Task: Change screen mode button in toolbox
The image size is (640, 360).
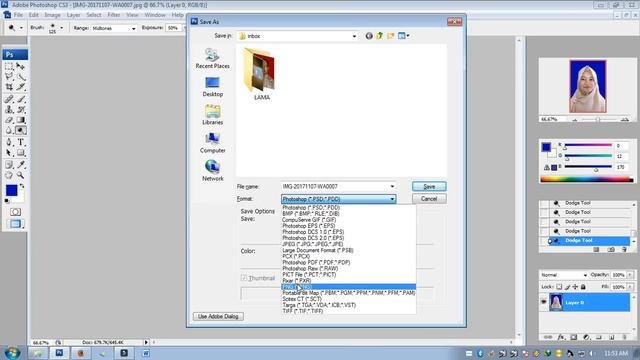Action: [x=15, y=224]
